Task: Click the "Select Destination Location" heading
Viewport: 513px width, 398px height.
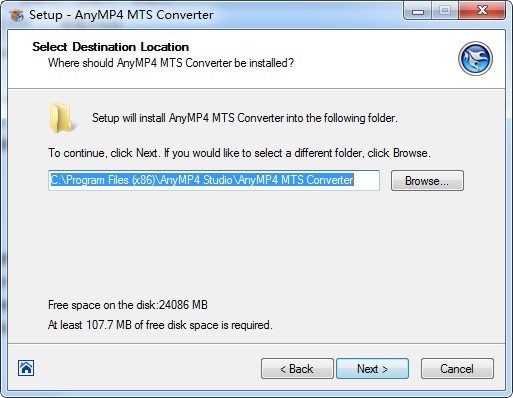Action: 111,47
